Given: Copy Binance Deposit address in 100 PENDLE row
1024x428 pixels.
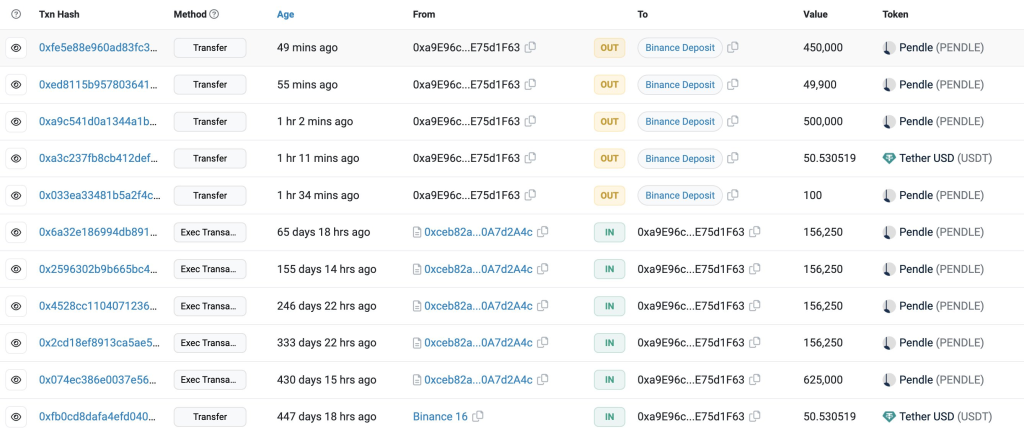Looking at the screenshot, I should [733, 195].
